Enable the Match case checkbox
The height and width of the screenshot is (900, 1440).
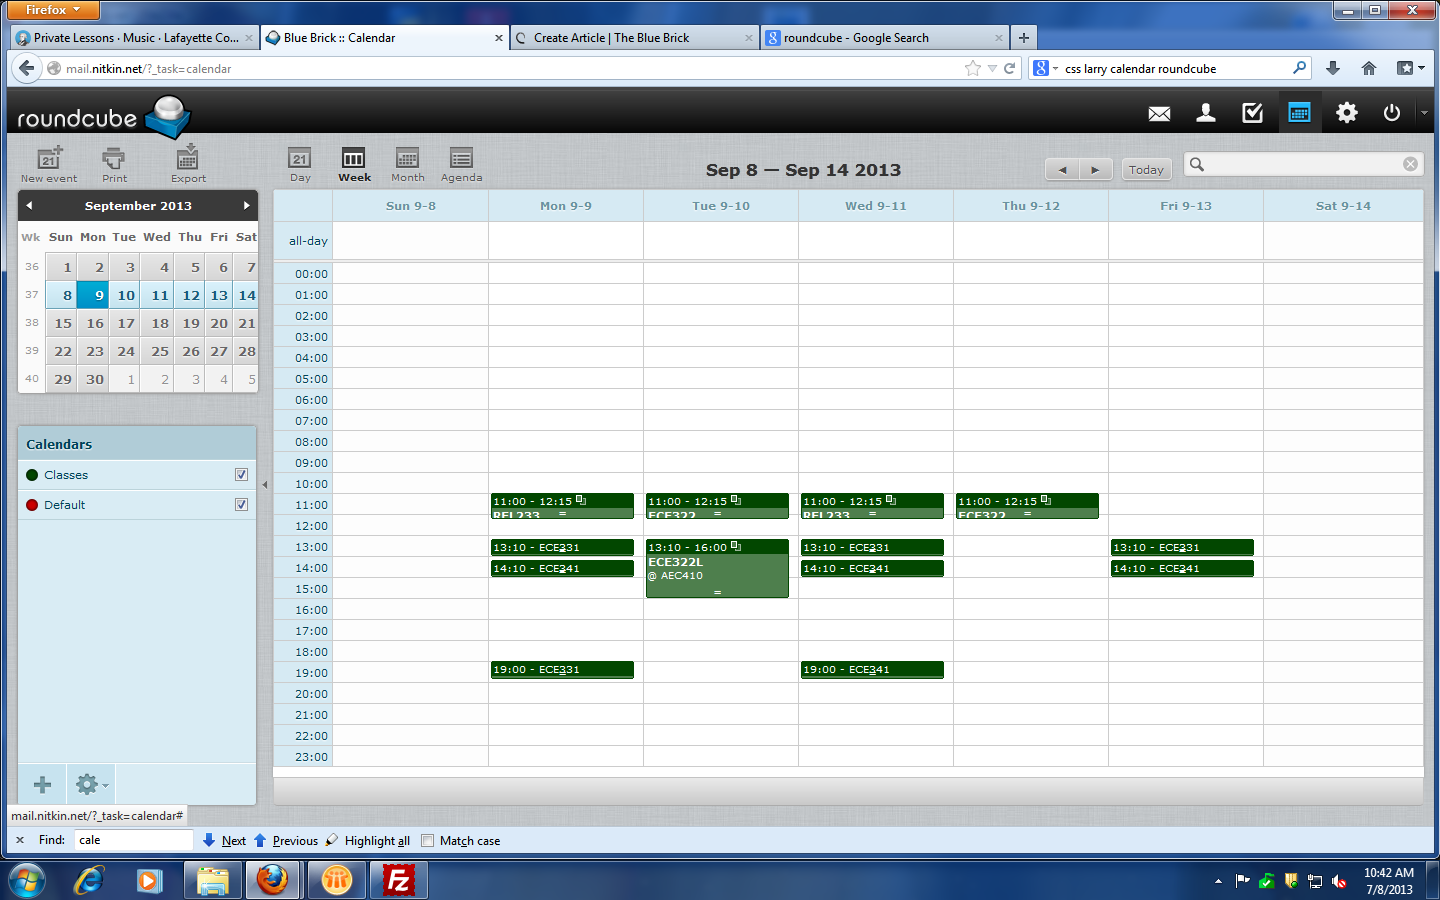point(428,841)
